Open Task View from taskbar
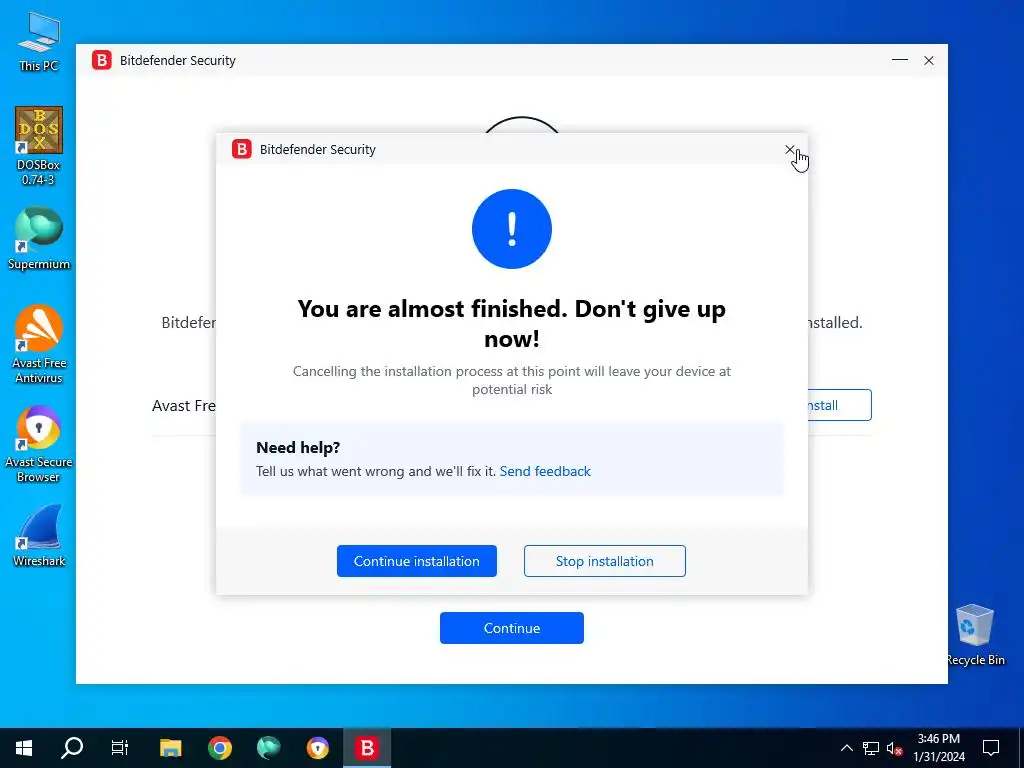The image size is (1024, 768). point(120,748)
